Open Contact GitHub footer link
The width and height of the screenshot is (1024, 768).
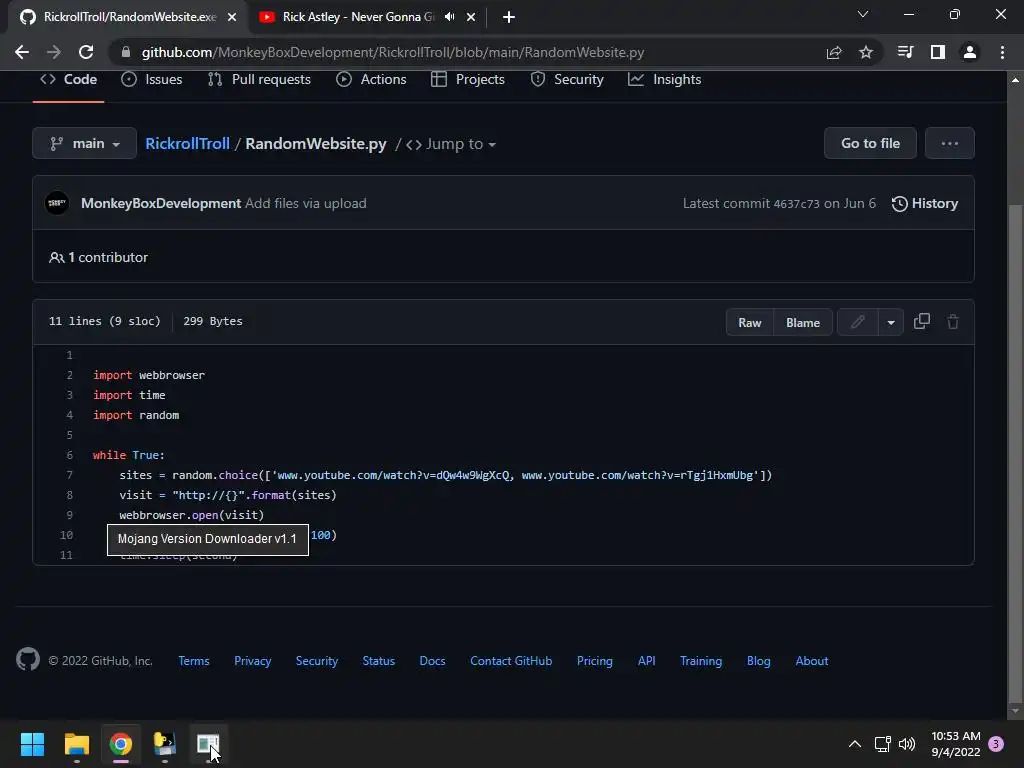[511, 661]
